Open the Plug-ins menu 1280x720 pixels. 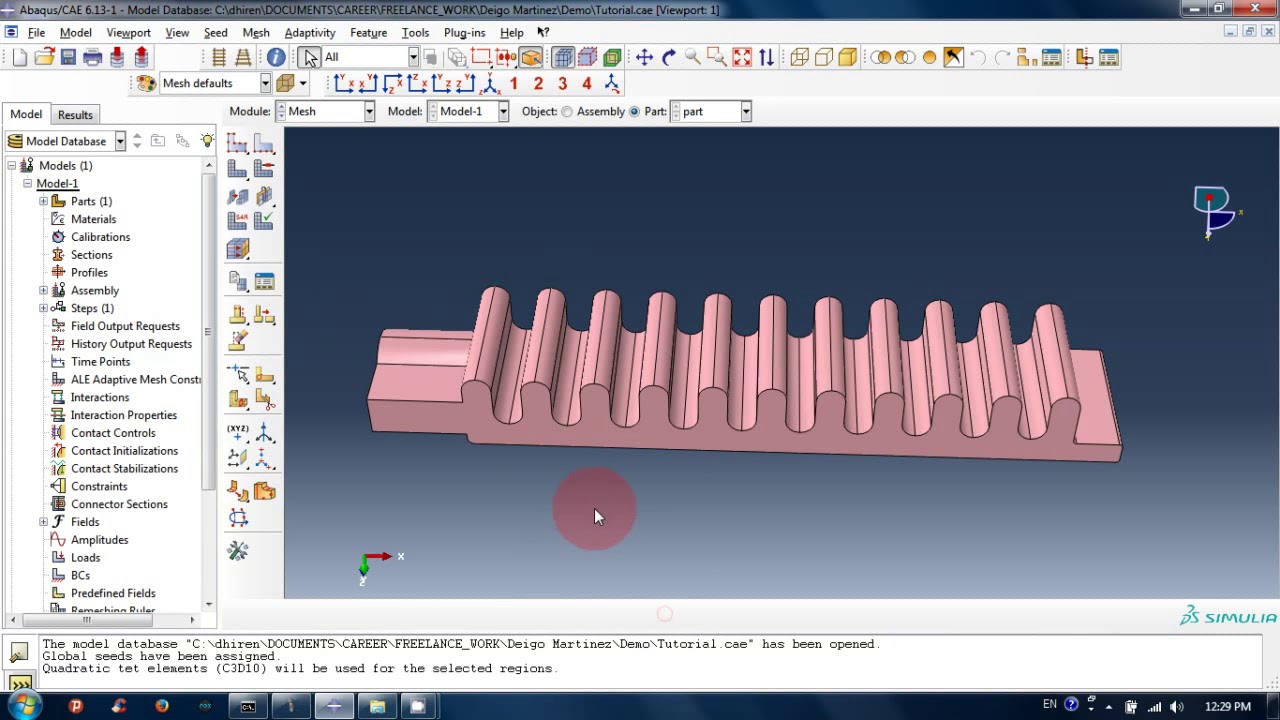[464, 33]
